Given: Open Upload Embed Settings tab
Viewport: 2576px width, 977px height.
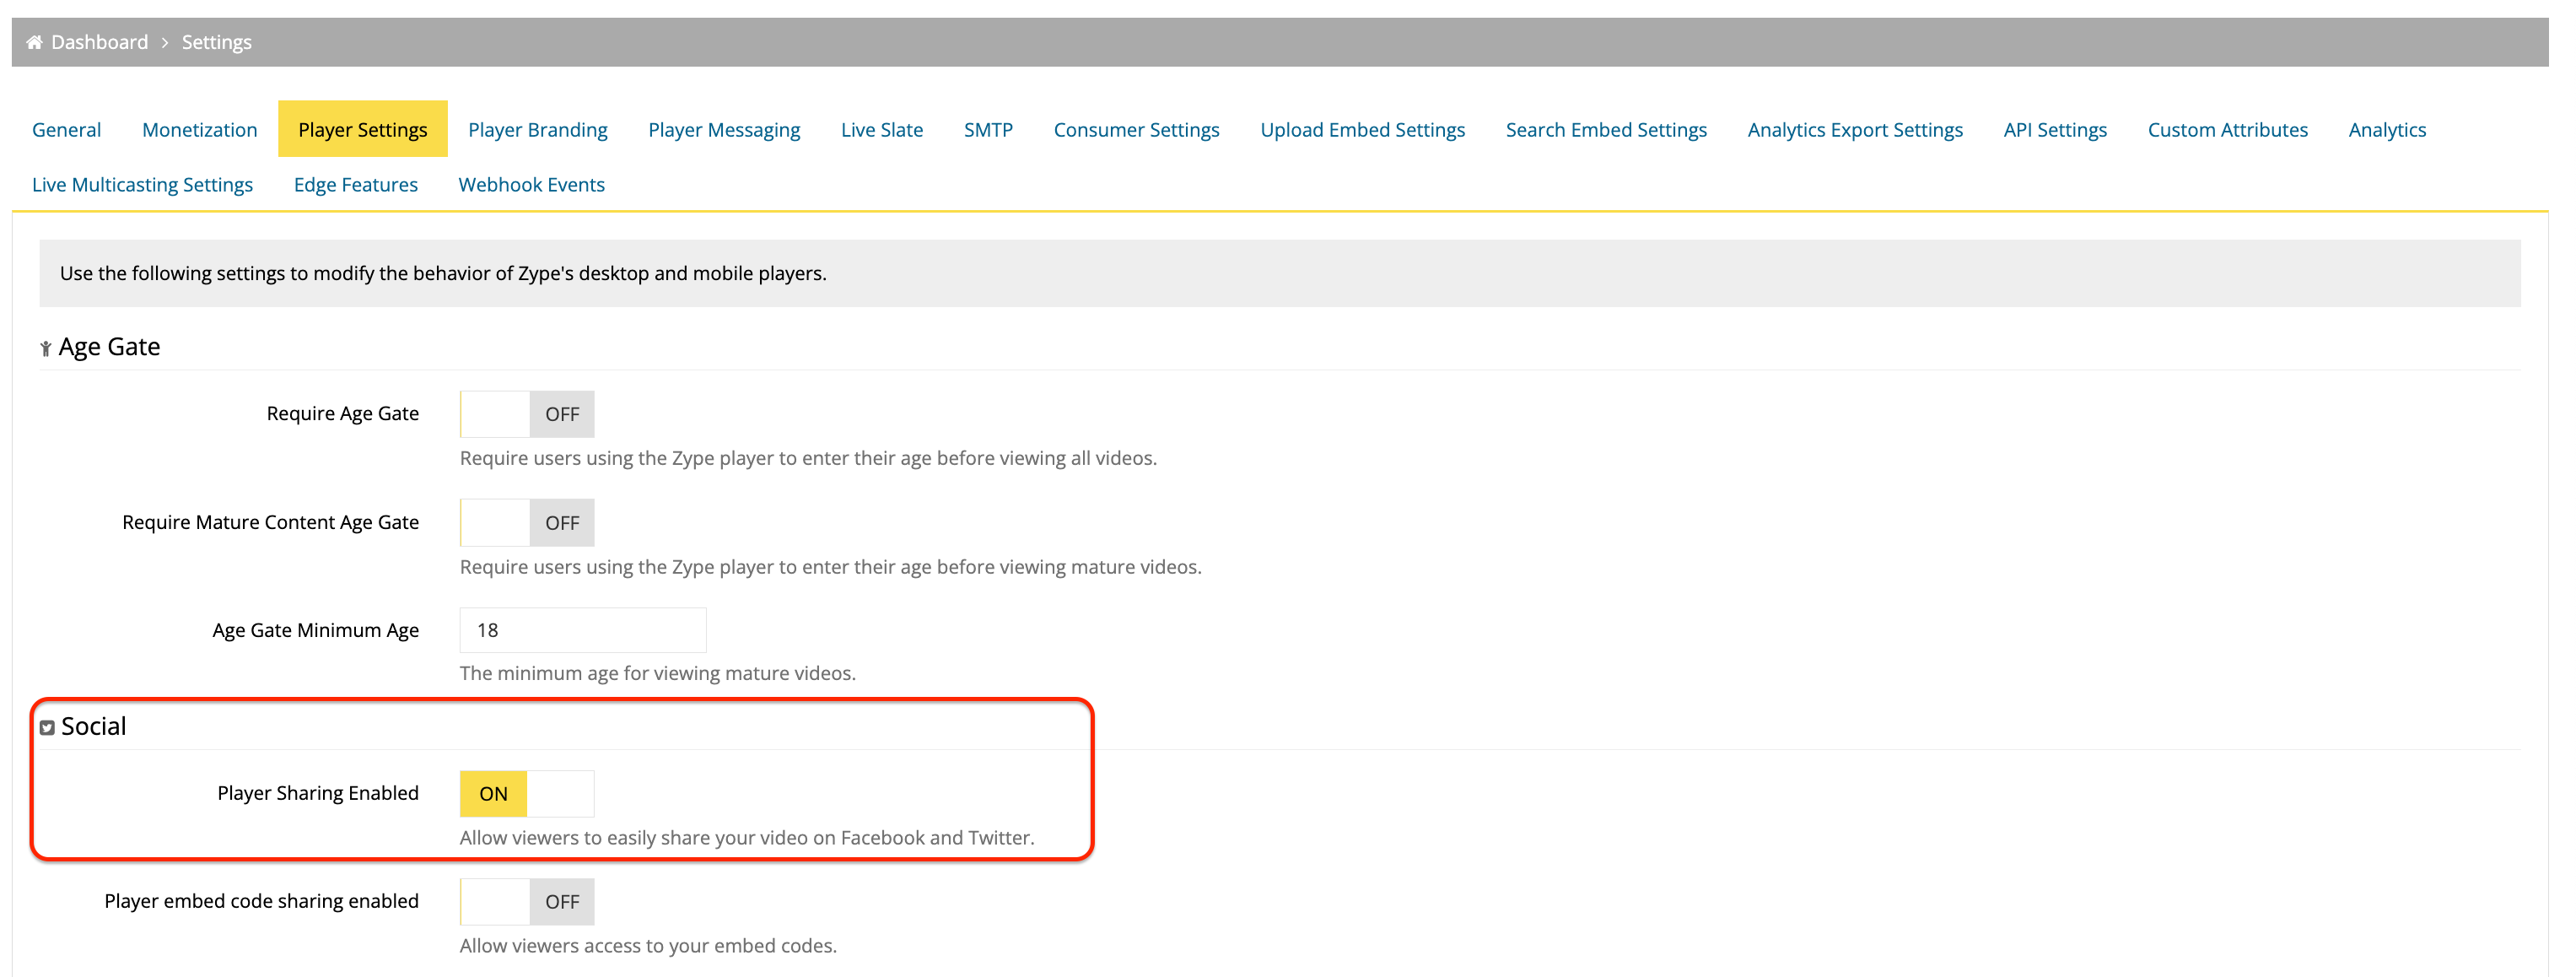Looking at the screenshot, I should 1362,129.
